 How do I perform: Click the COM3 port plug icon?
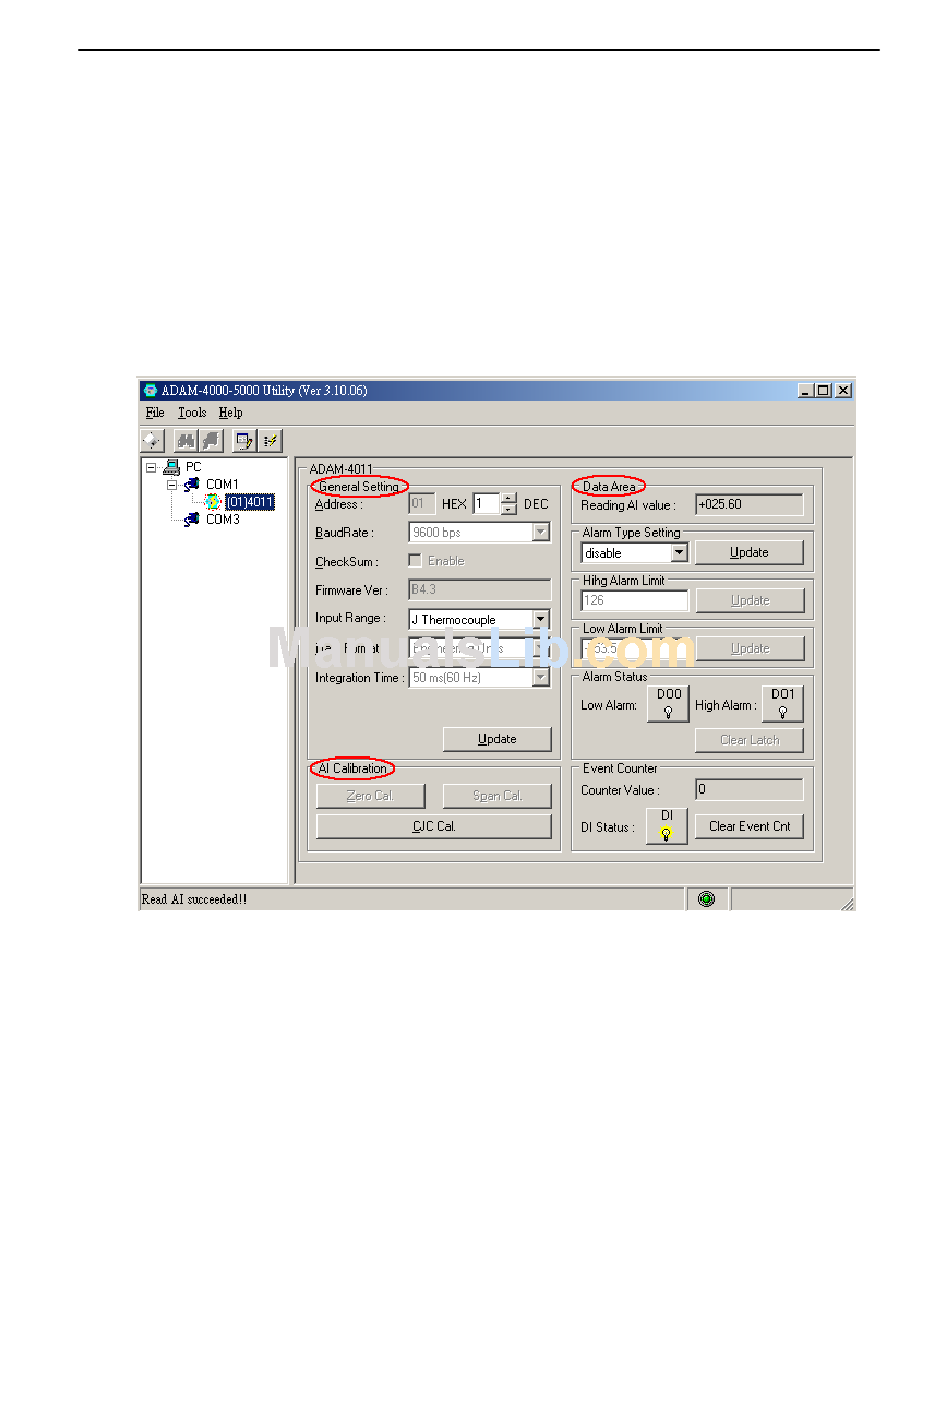[x=192, y=519]
